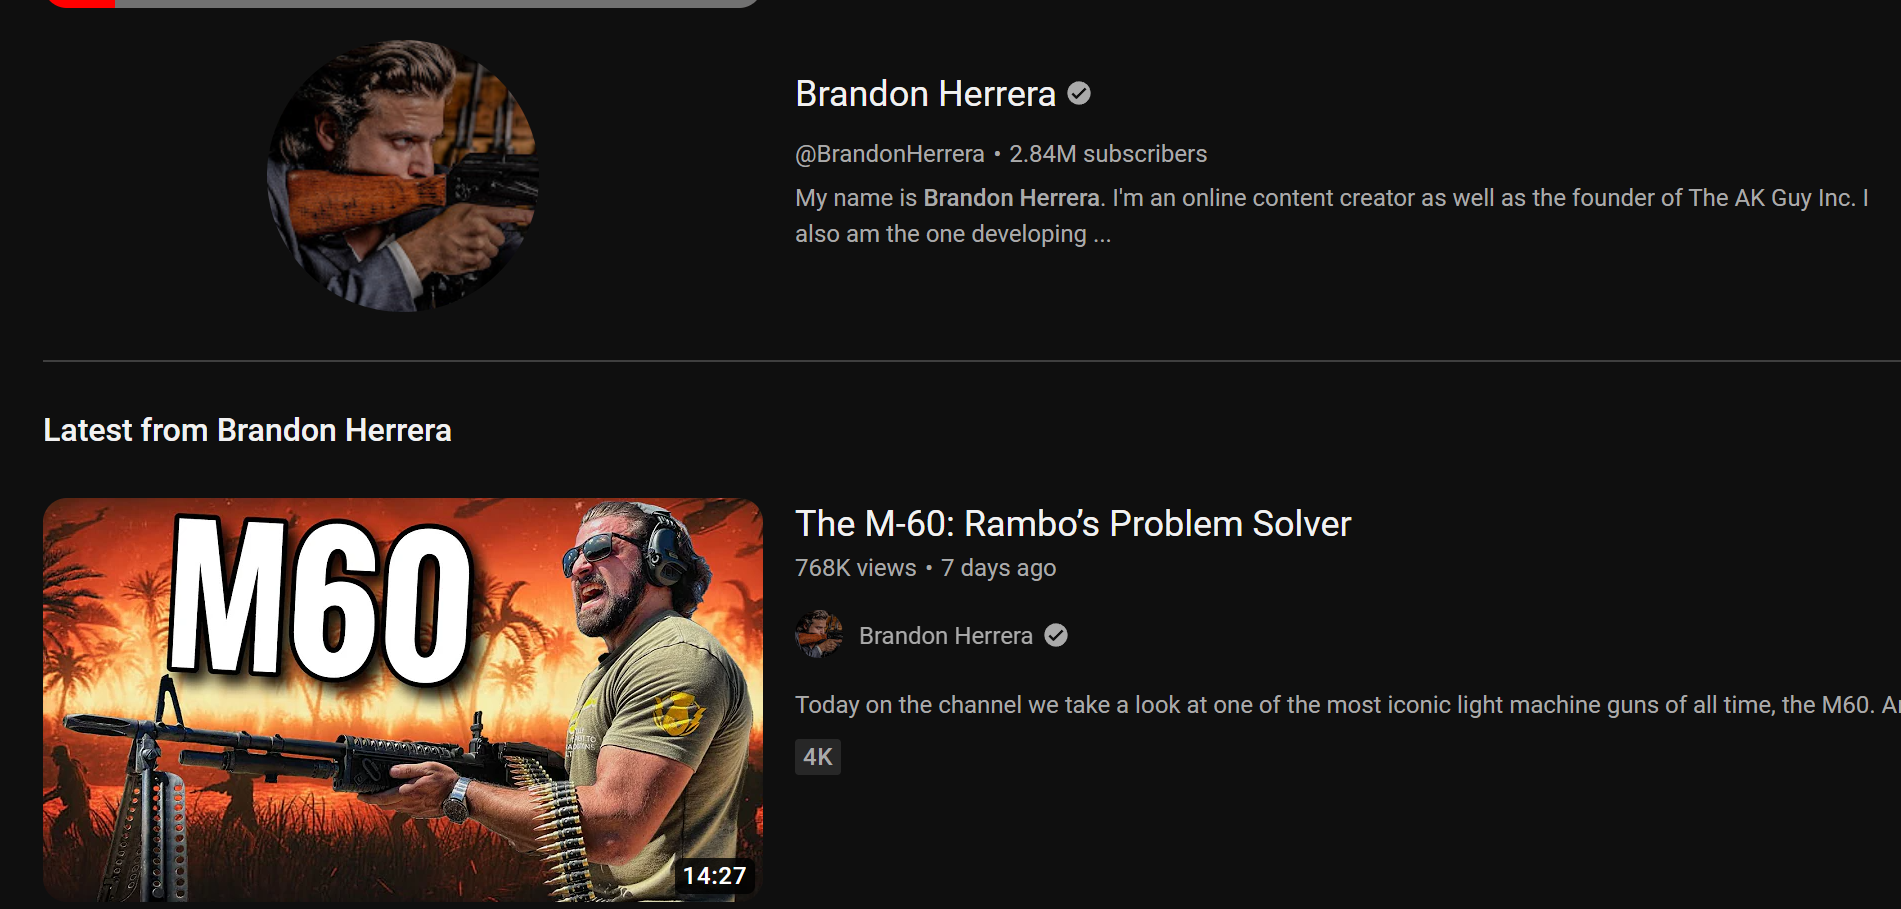Click the 14:27 duration badge on thumbnail

(714, 876)
